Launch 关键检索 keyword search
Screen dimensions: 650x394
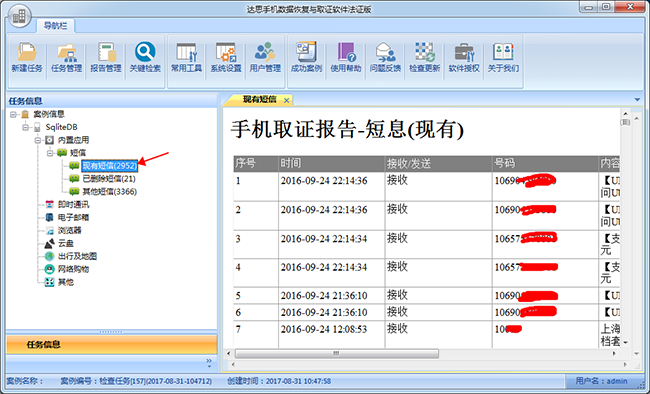click(145, 58)
